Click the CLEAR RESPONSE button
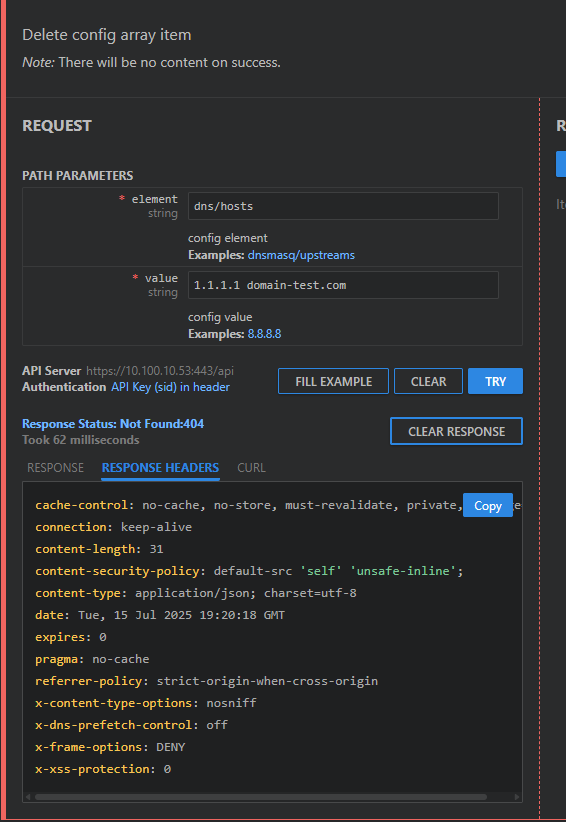Screen dimensions: 566x822 click(456, 431)
